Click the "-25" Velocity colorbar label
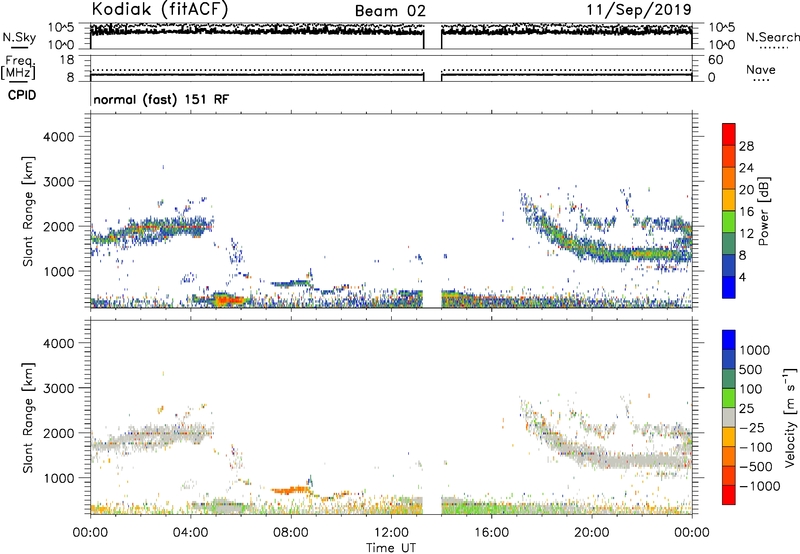 pos(753,428)
